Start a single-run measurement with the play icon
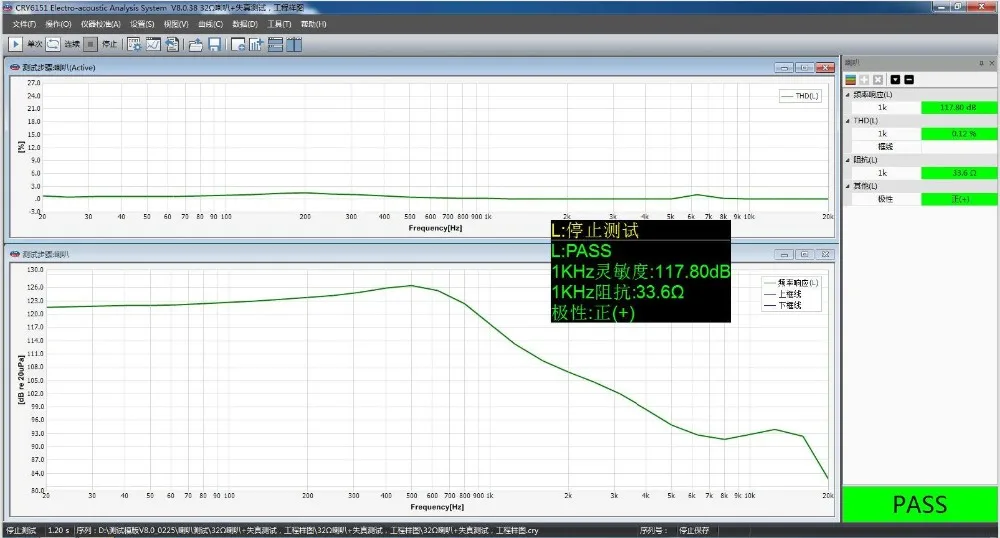This screenshot has width=1000, height=538. pyautogui.click(x=15, y=44)
